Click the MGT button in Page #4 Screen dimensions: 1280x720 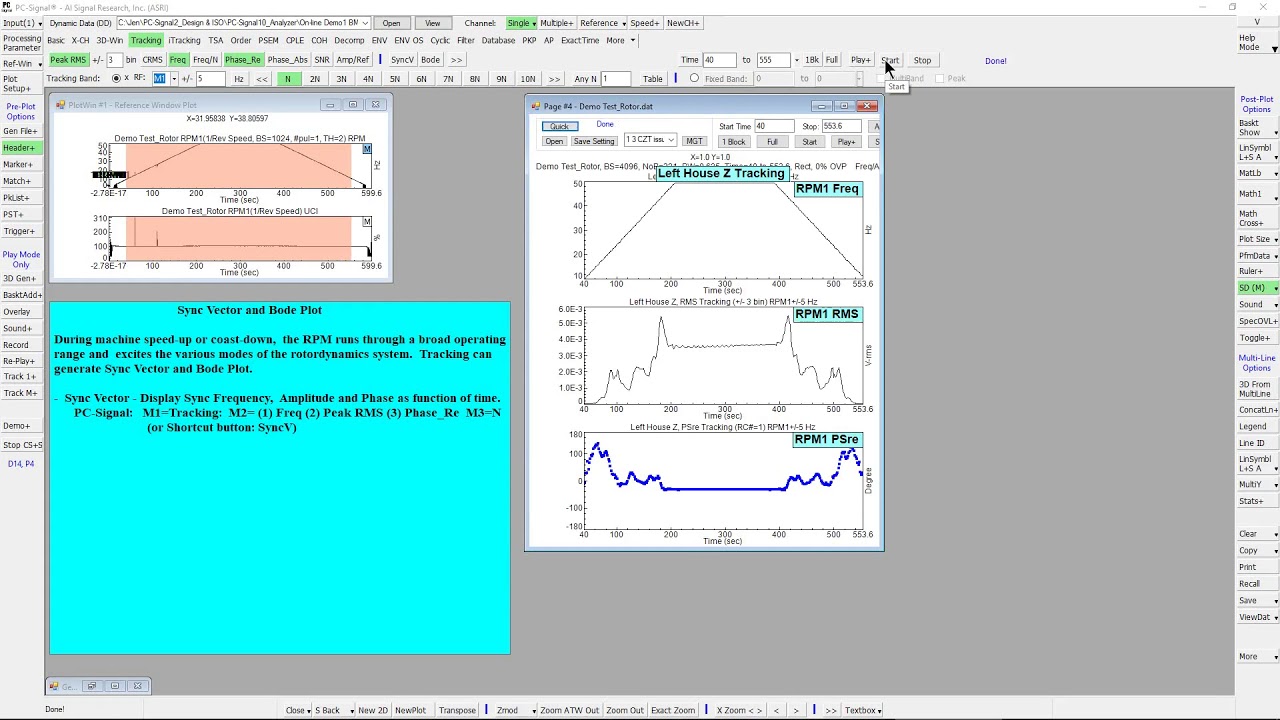click(x=694, y=141)
